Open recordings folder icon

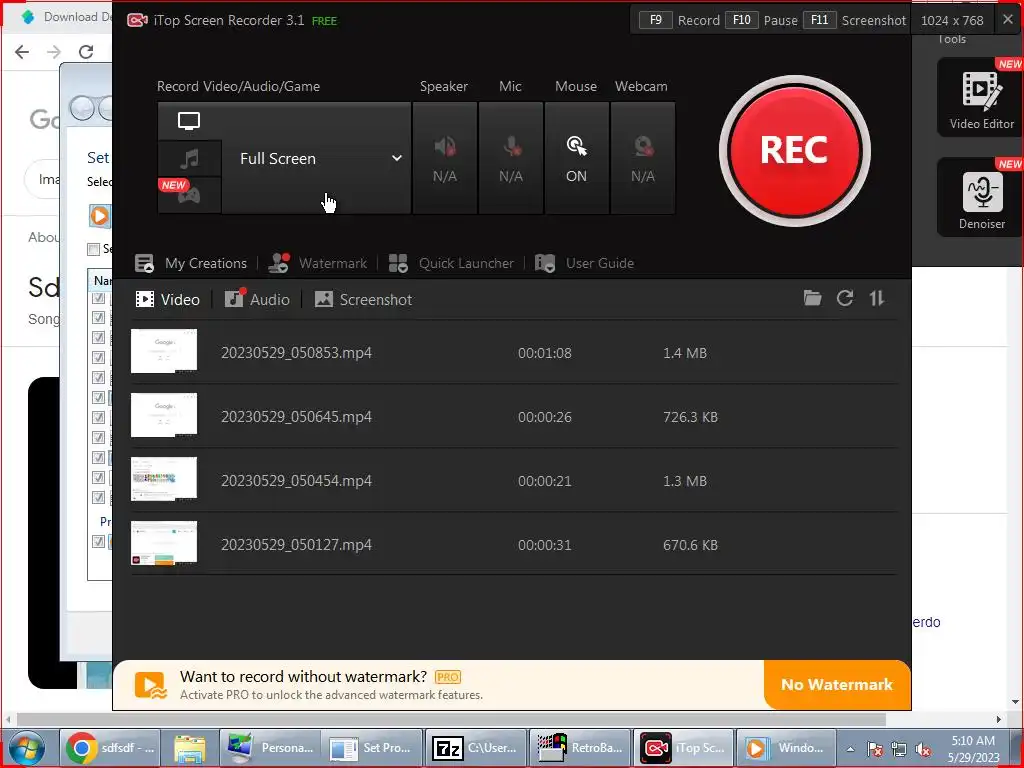[x=812, y=298]
